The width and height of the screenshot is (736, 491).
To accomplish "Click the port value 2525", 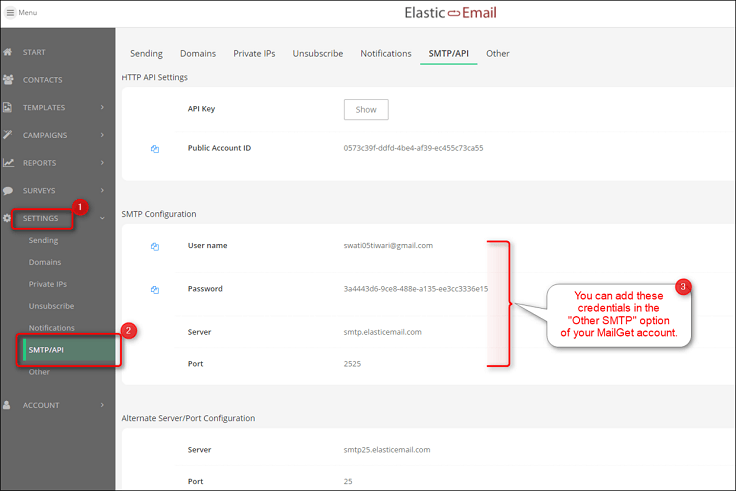I will (x=352, y=364).
